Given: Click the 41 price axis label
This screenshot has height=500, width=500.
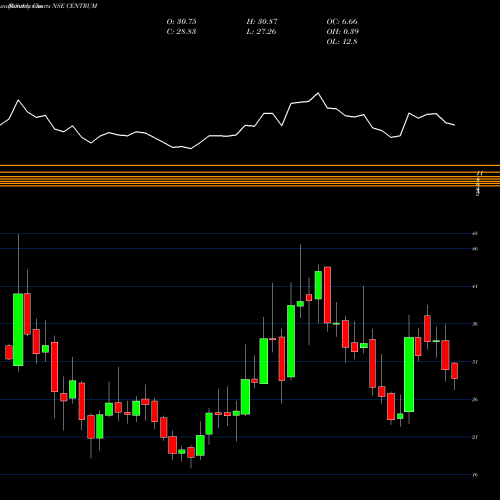Looking at the screenshot, I should tap(475, 286).
